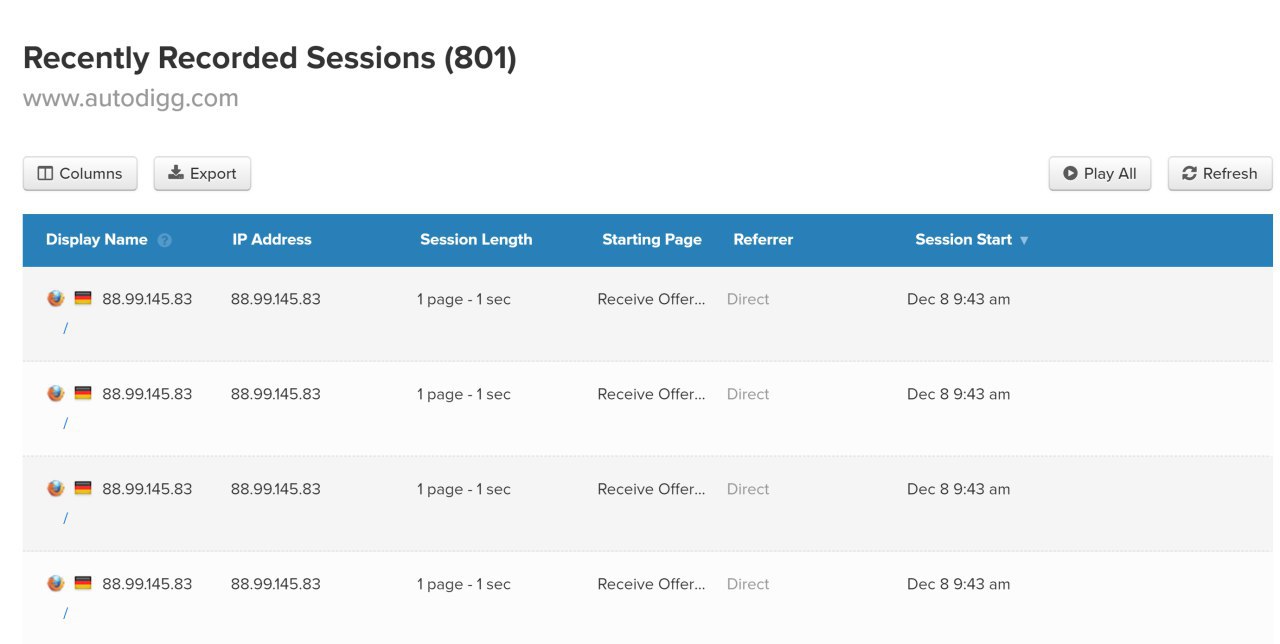
Task: Sort by Referrer column header
Action: point(763,240)
